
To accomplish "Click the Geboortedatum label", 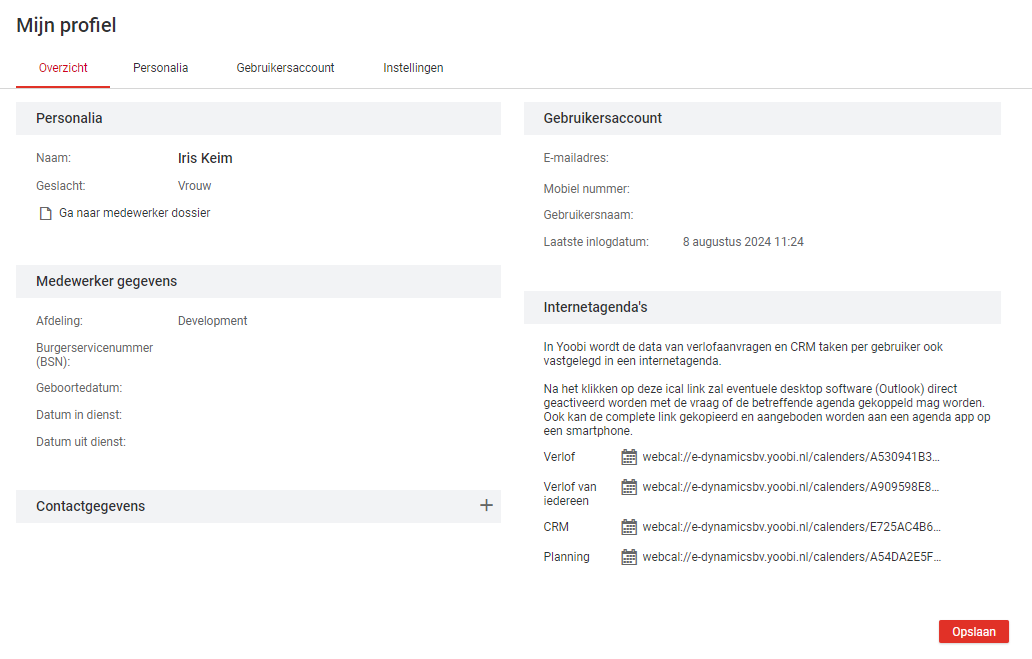I will coord(79,388).
